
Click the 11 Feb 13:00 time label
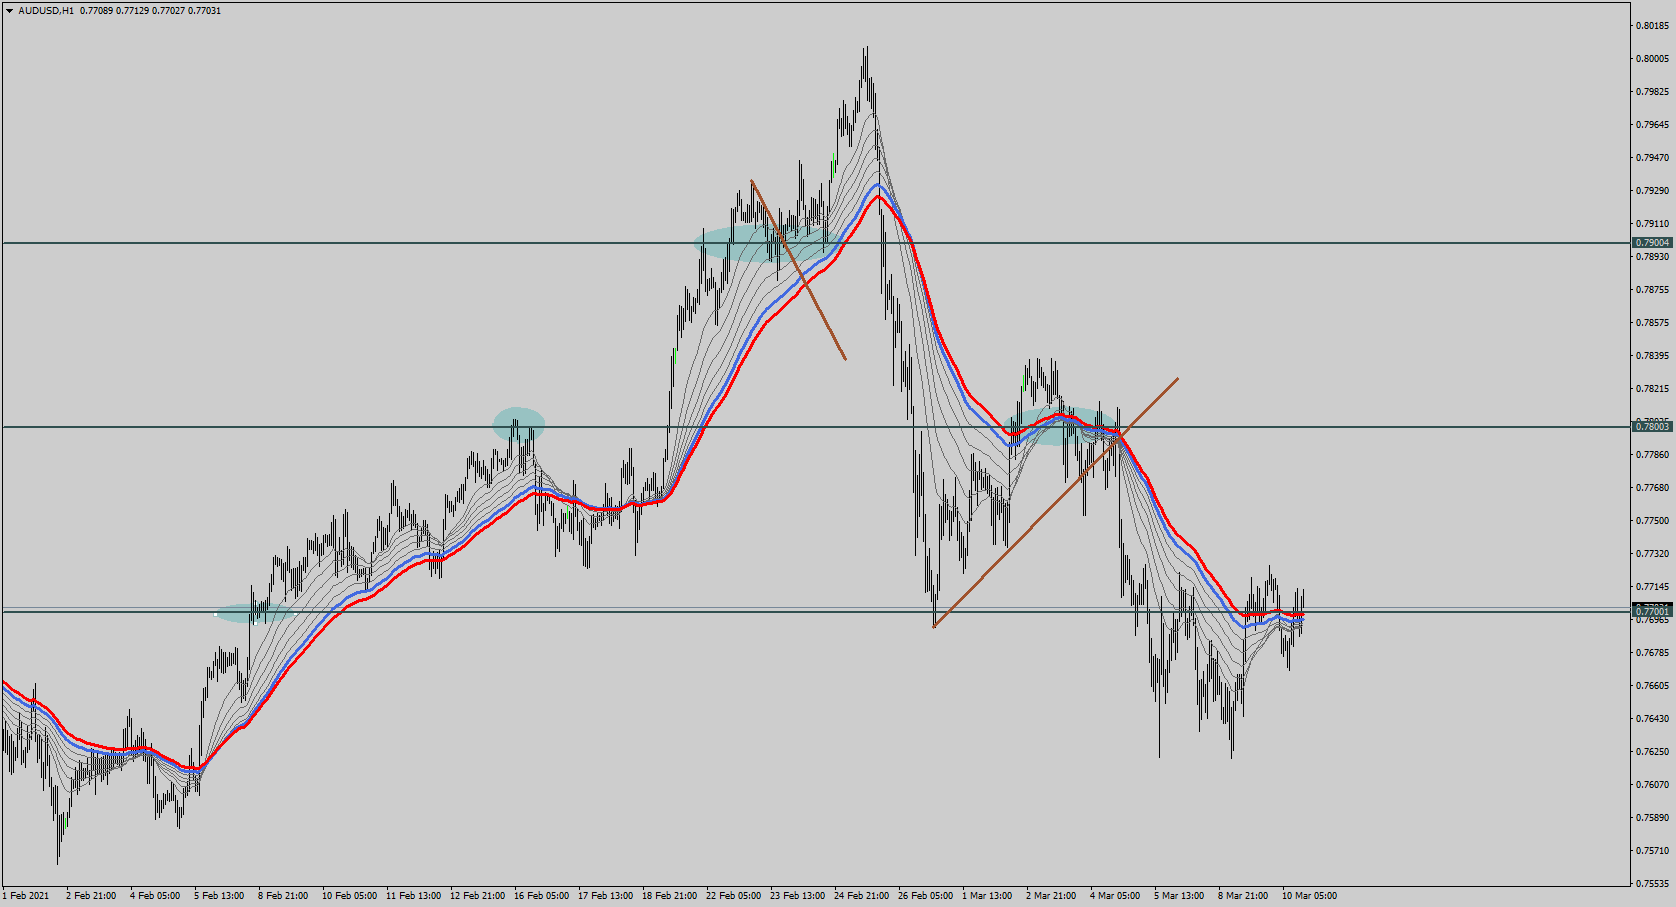tap(413, 896)
